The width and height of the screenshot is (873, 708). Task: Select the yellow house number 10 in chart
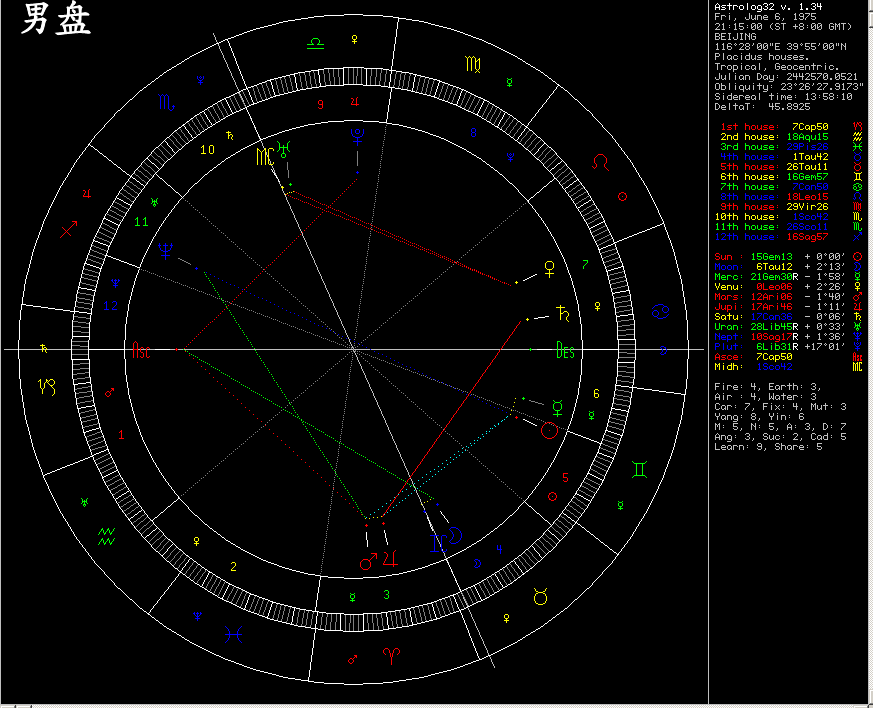(207, 150)
